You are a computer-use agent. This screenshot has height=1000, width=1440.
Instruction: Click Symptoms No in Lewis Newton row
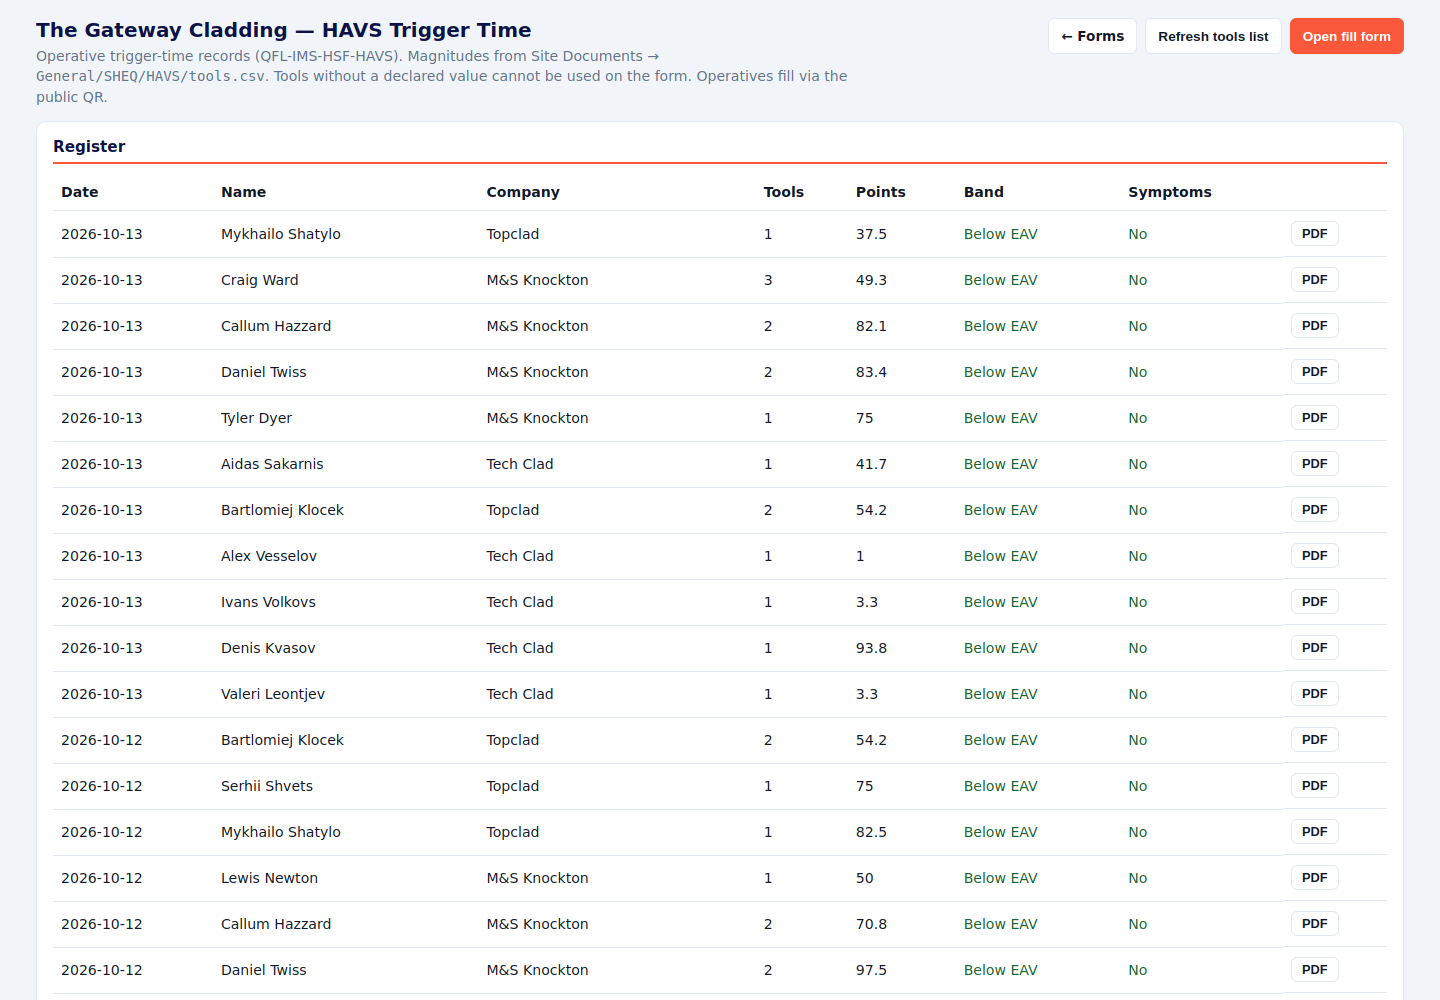click(1137, 878)
